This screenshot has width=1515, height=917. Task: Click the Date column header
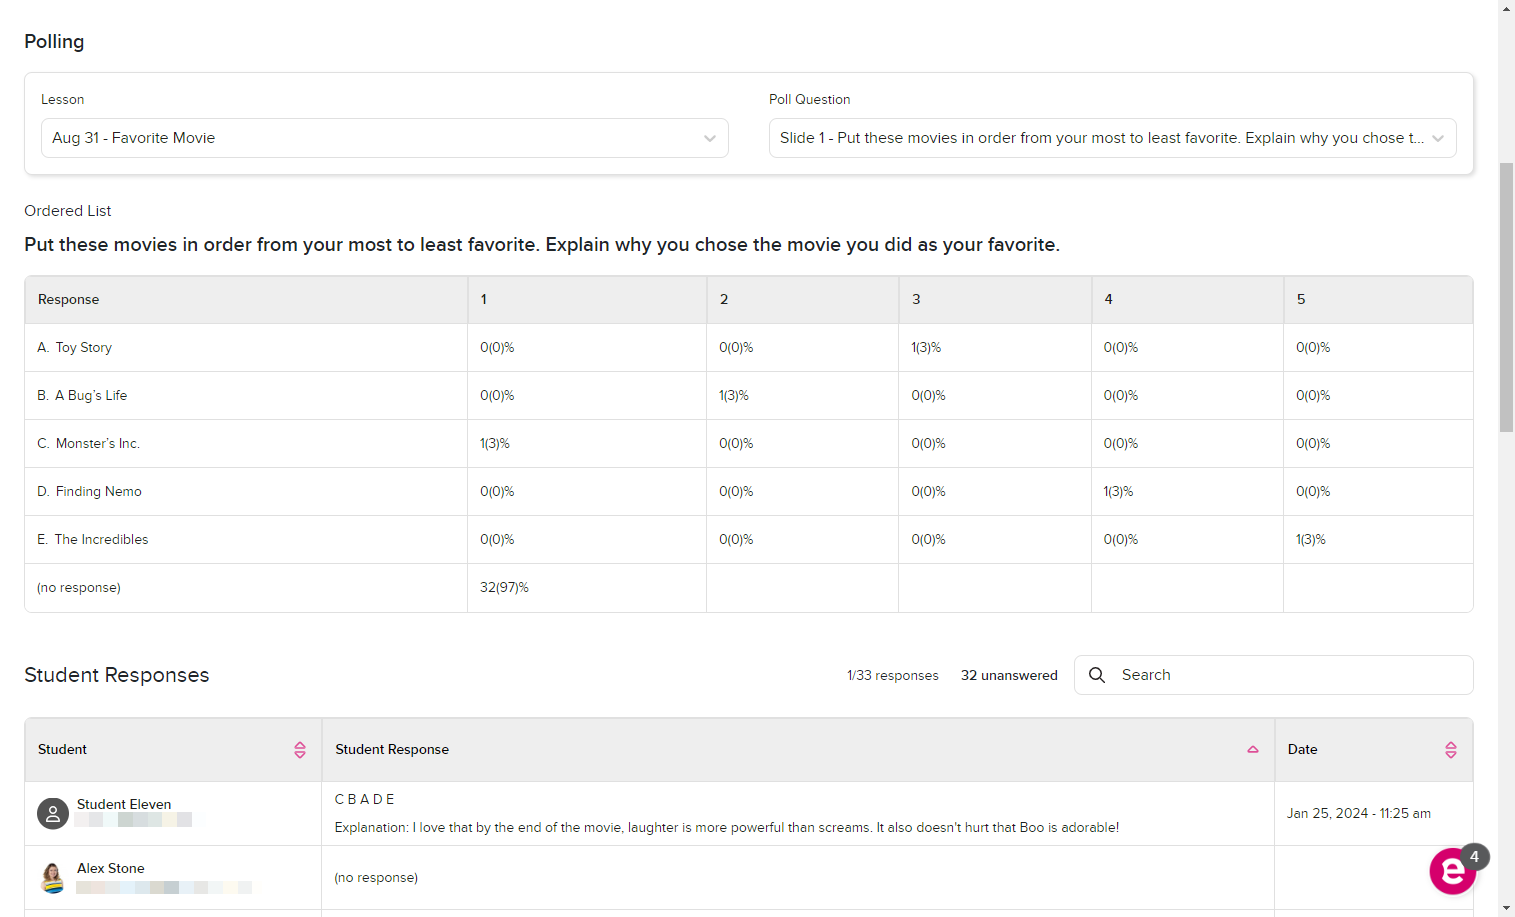click(x=1374, y=750)
